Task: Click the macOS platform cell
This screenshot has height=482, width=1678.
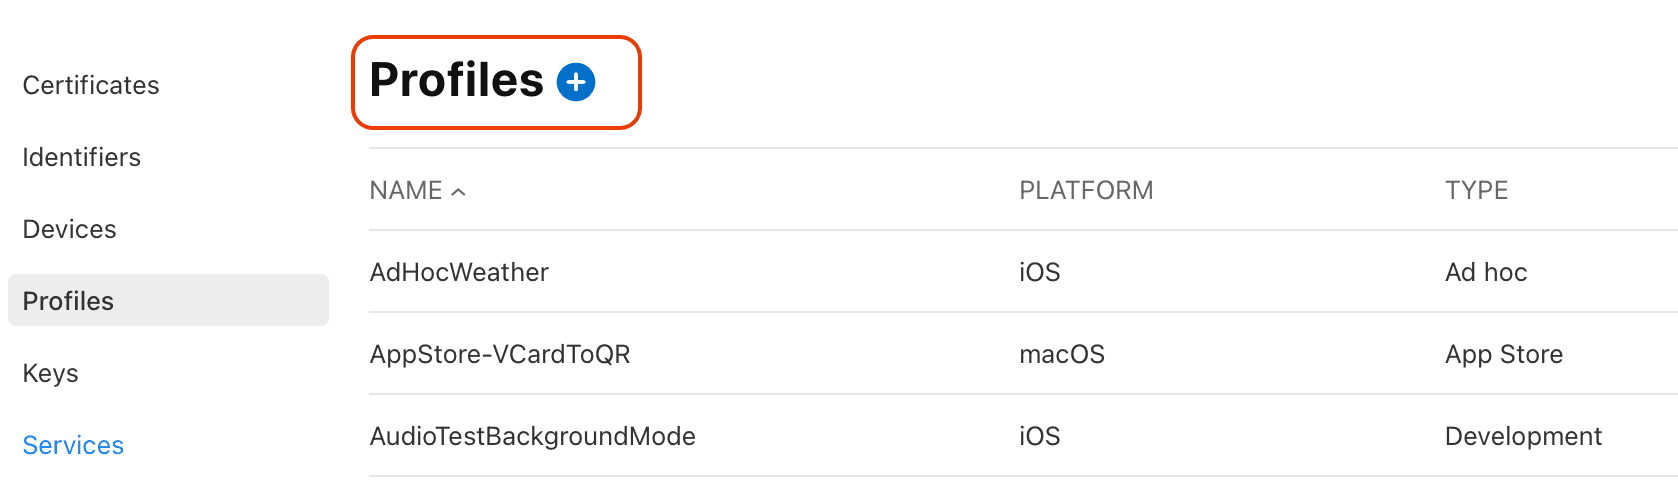Action: [1062, 354]
